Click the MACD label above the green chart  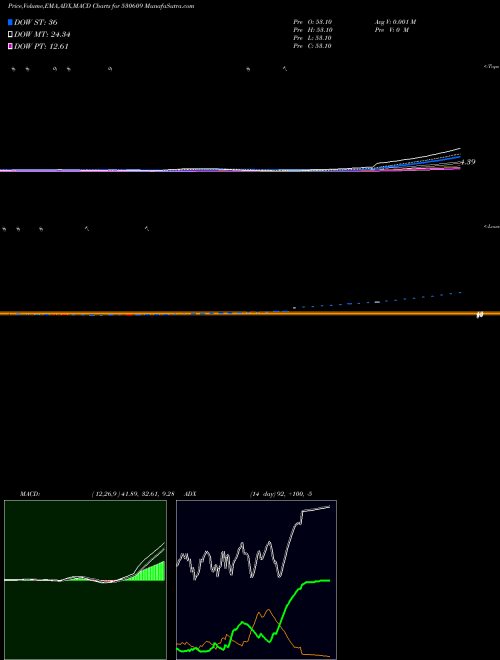[30, 494]
